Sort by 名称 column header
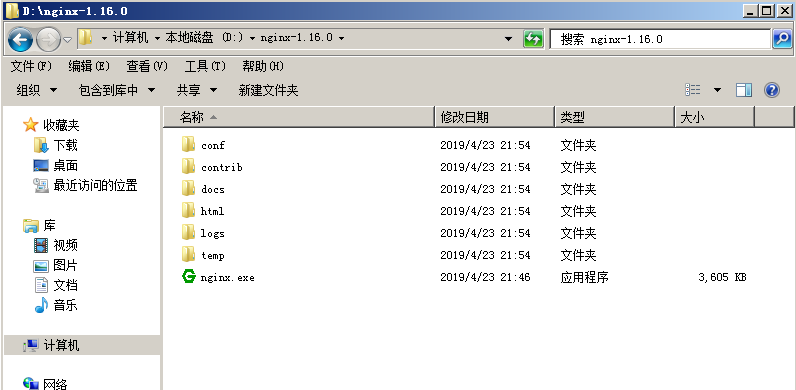 [299, 117]
